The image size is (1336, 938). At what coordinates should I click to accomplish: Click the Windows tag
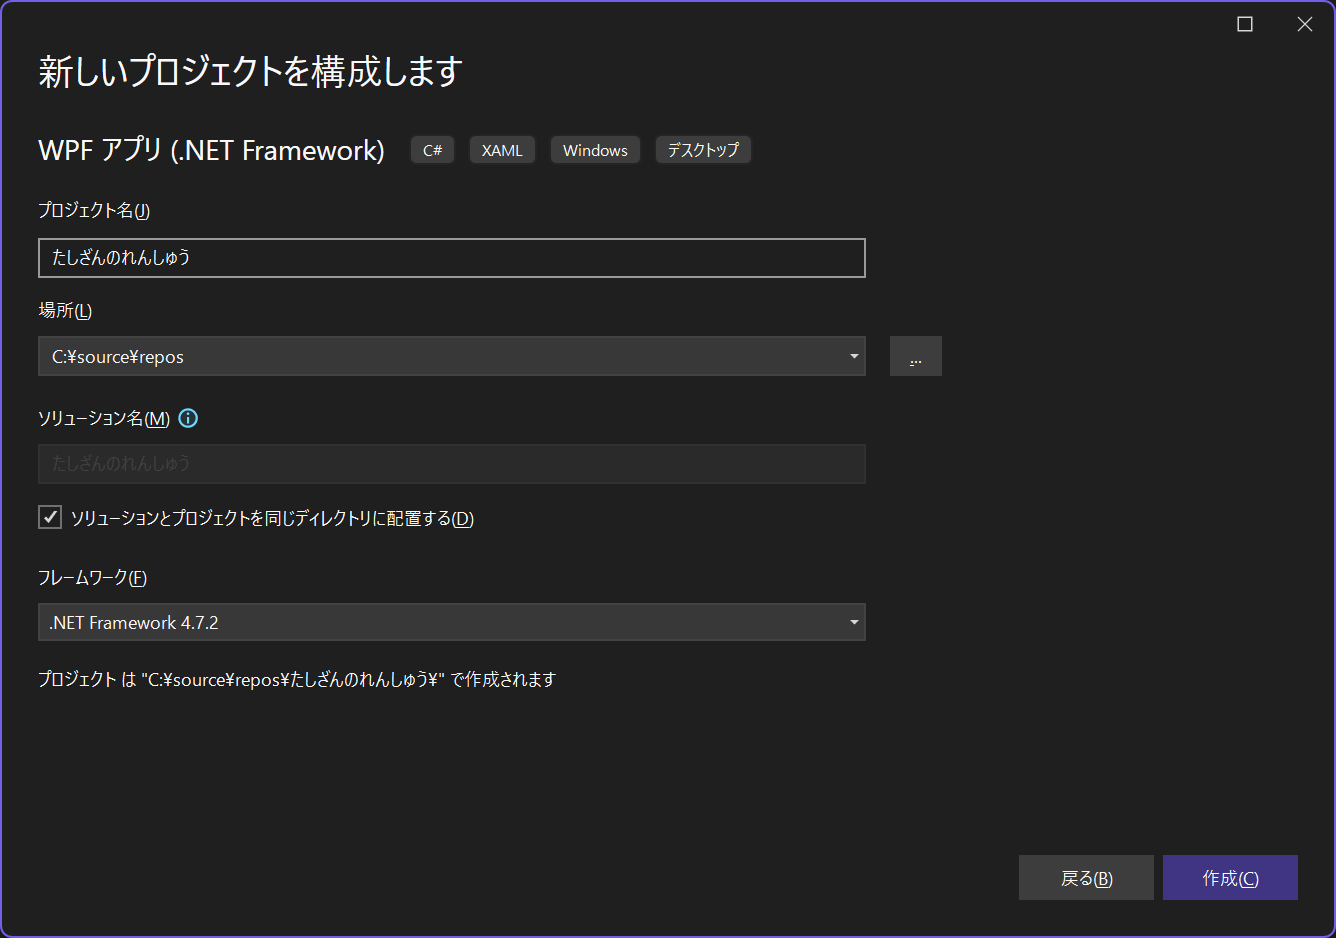pyautogui.click(x=595, y=150)
